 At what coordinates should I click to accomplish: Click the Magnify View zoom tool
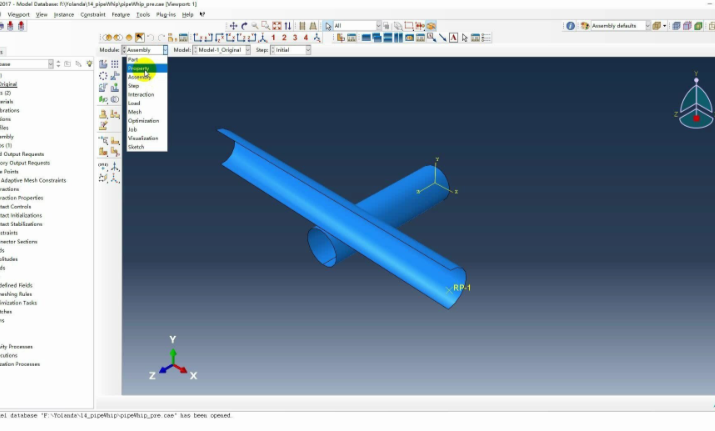tap(256, 25)
